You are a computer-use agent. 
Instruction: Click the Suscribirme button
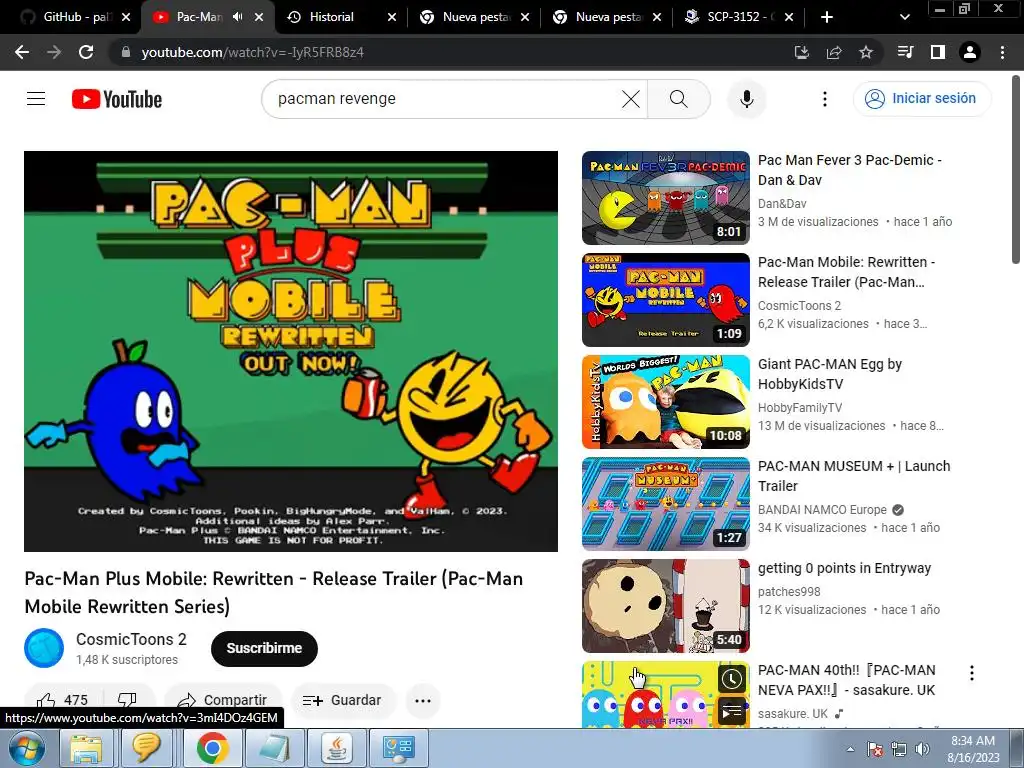coord(264,648)
